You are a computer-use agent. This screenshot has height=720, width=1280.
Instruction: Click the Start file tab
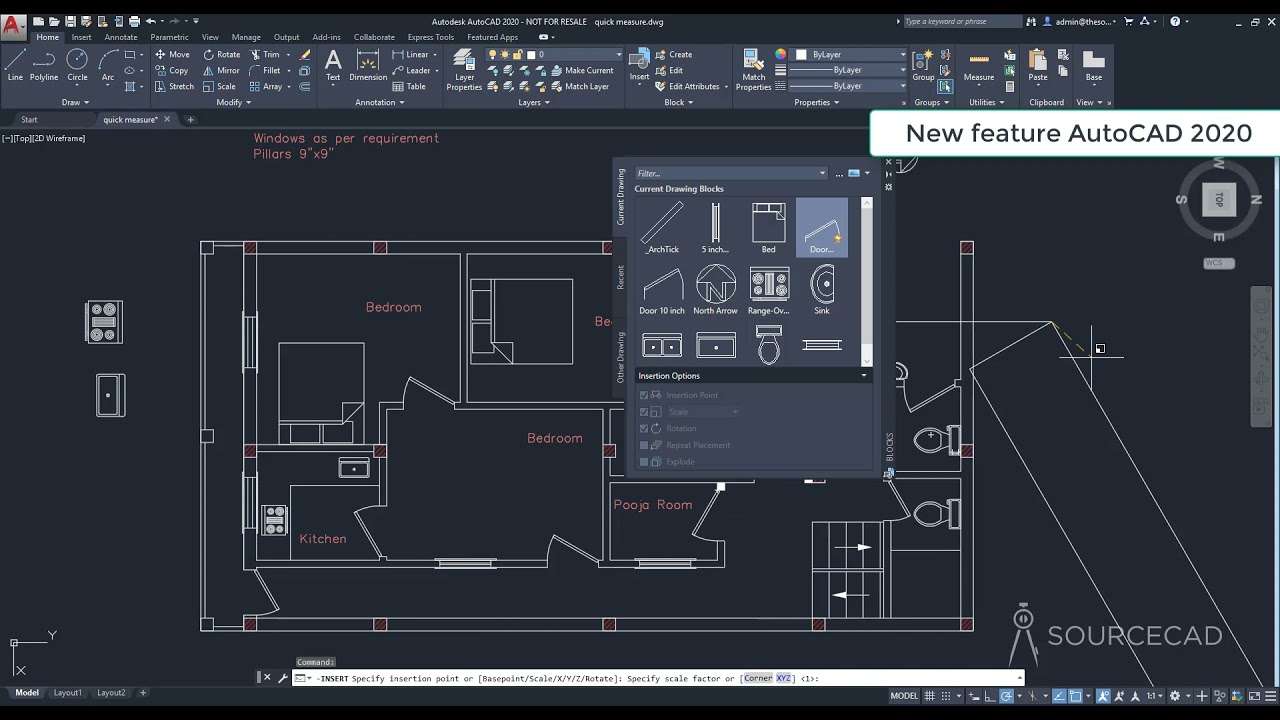(29, 120)
